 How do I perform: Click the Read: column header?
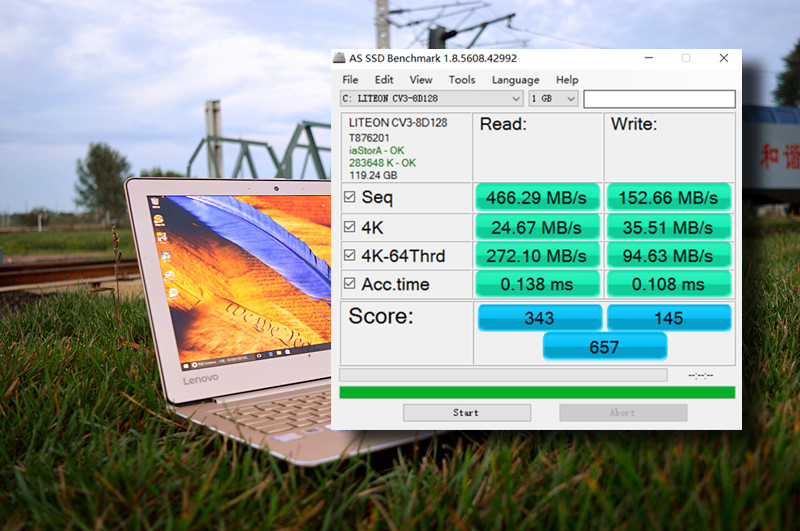503,124
